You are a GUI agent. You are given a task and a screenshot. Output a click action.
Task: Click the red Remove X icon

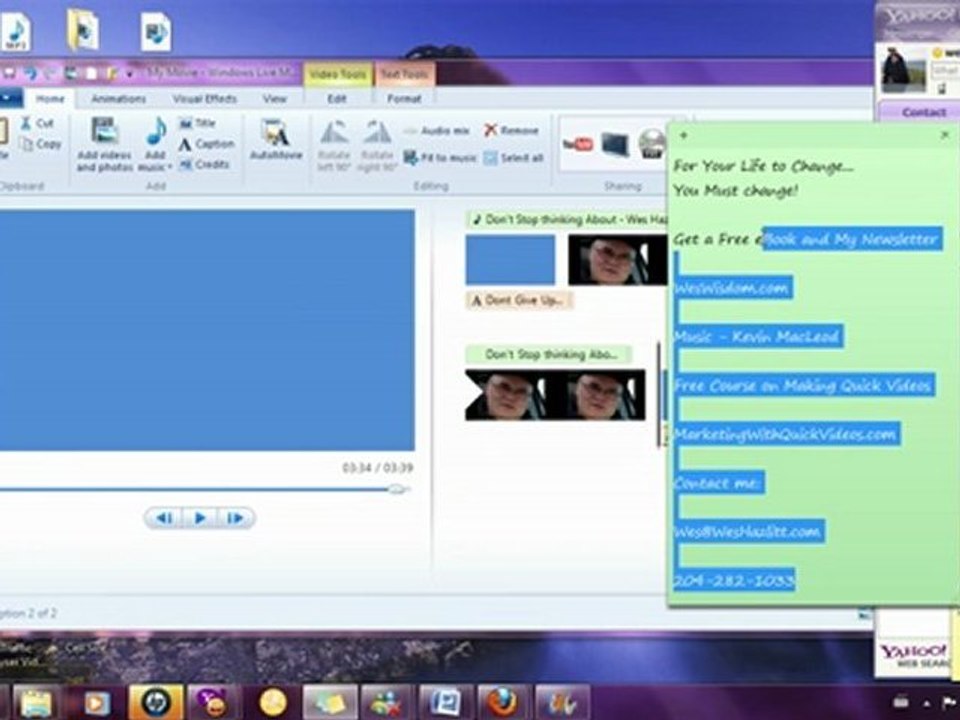coord(490,130)
